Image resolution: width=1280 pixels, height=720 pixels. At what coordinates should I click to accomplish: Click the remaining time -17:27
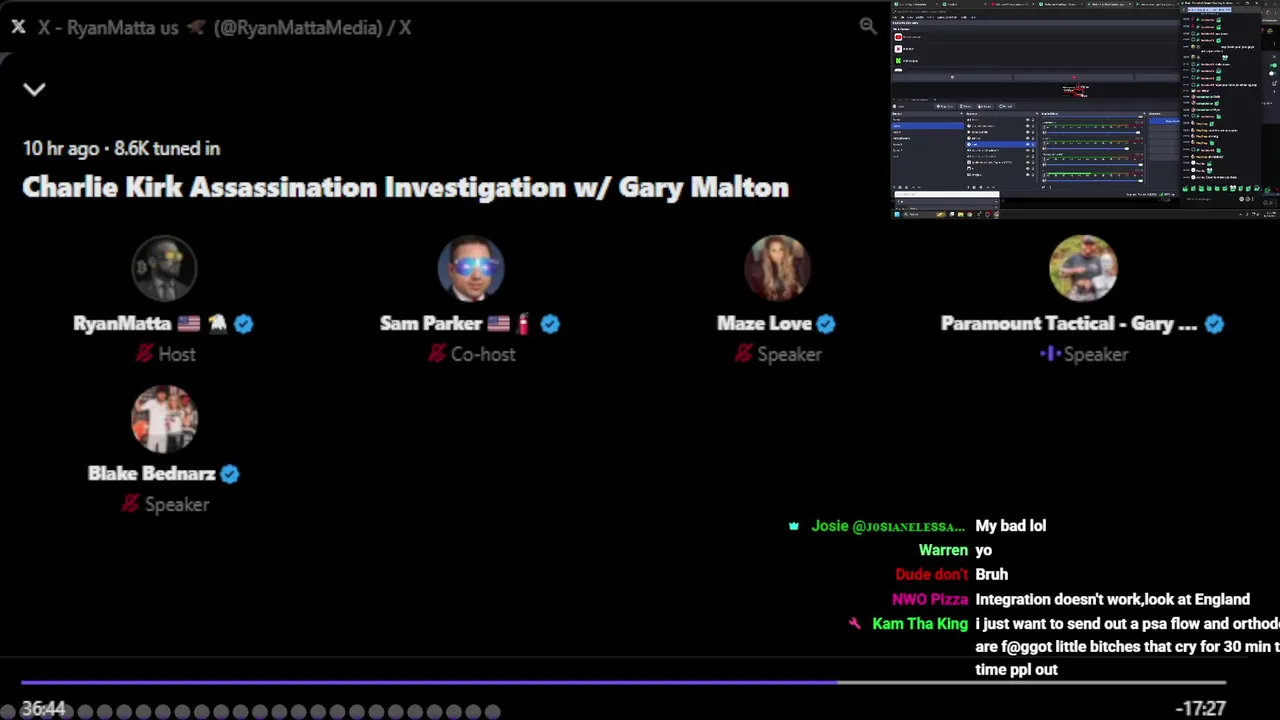tap(1200, 708)
